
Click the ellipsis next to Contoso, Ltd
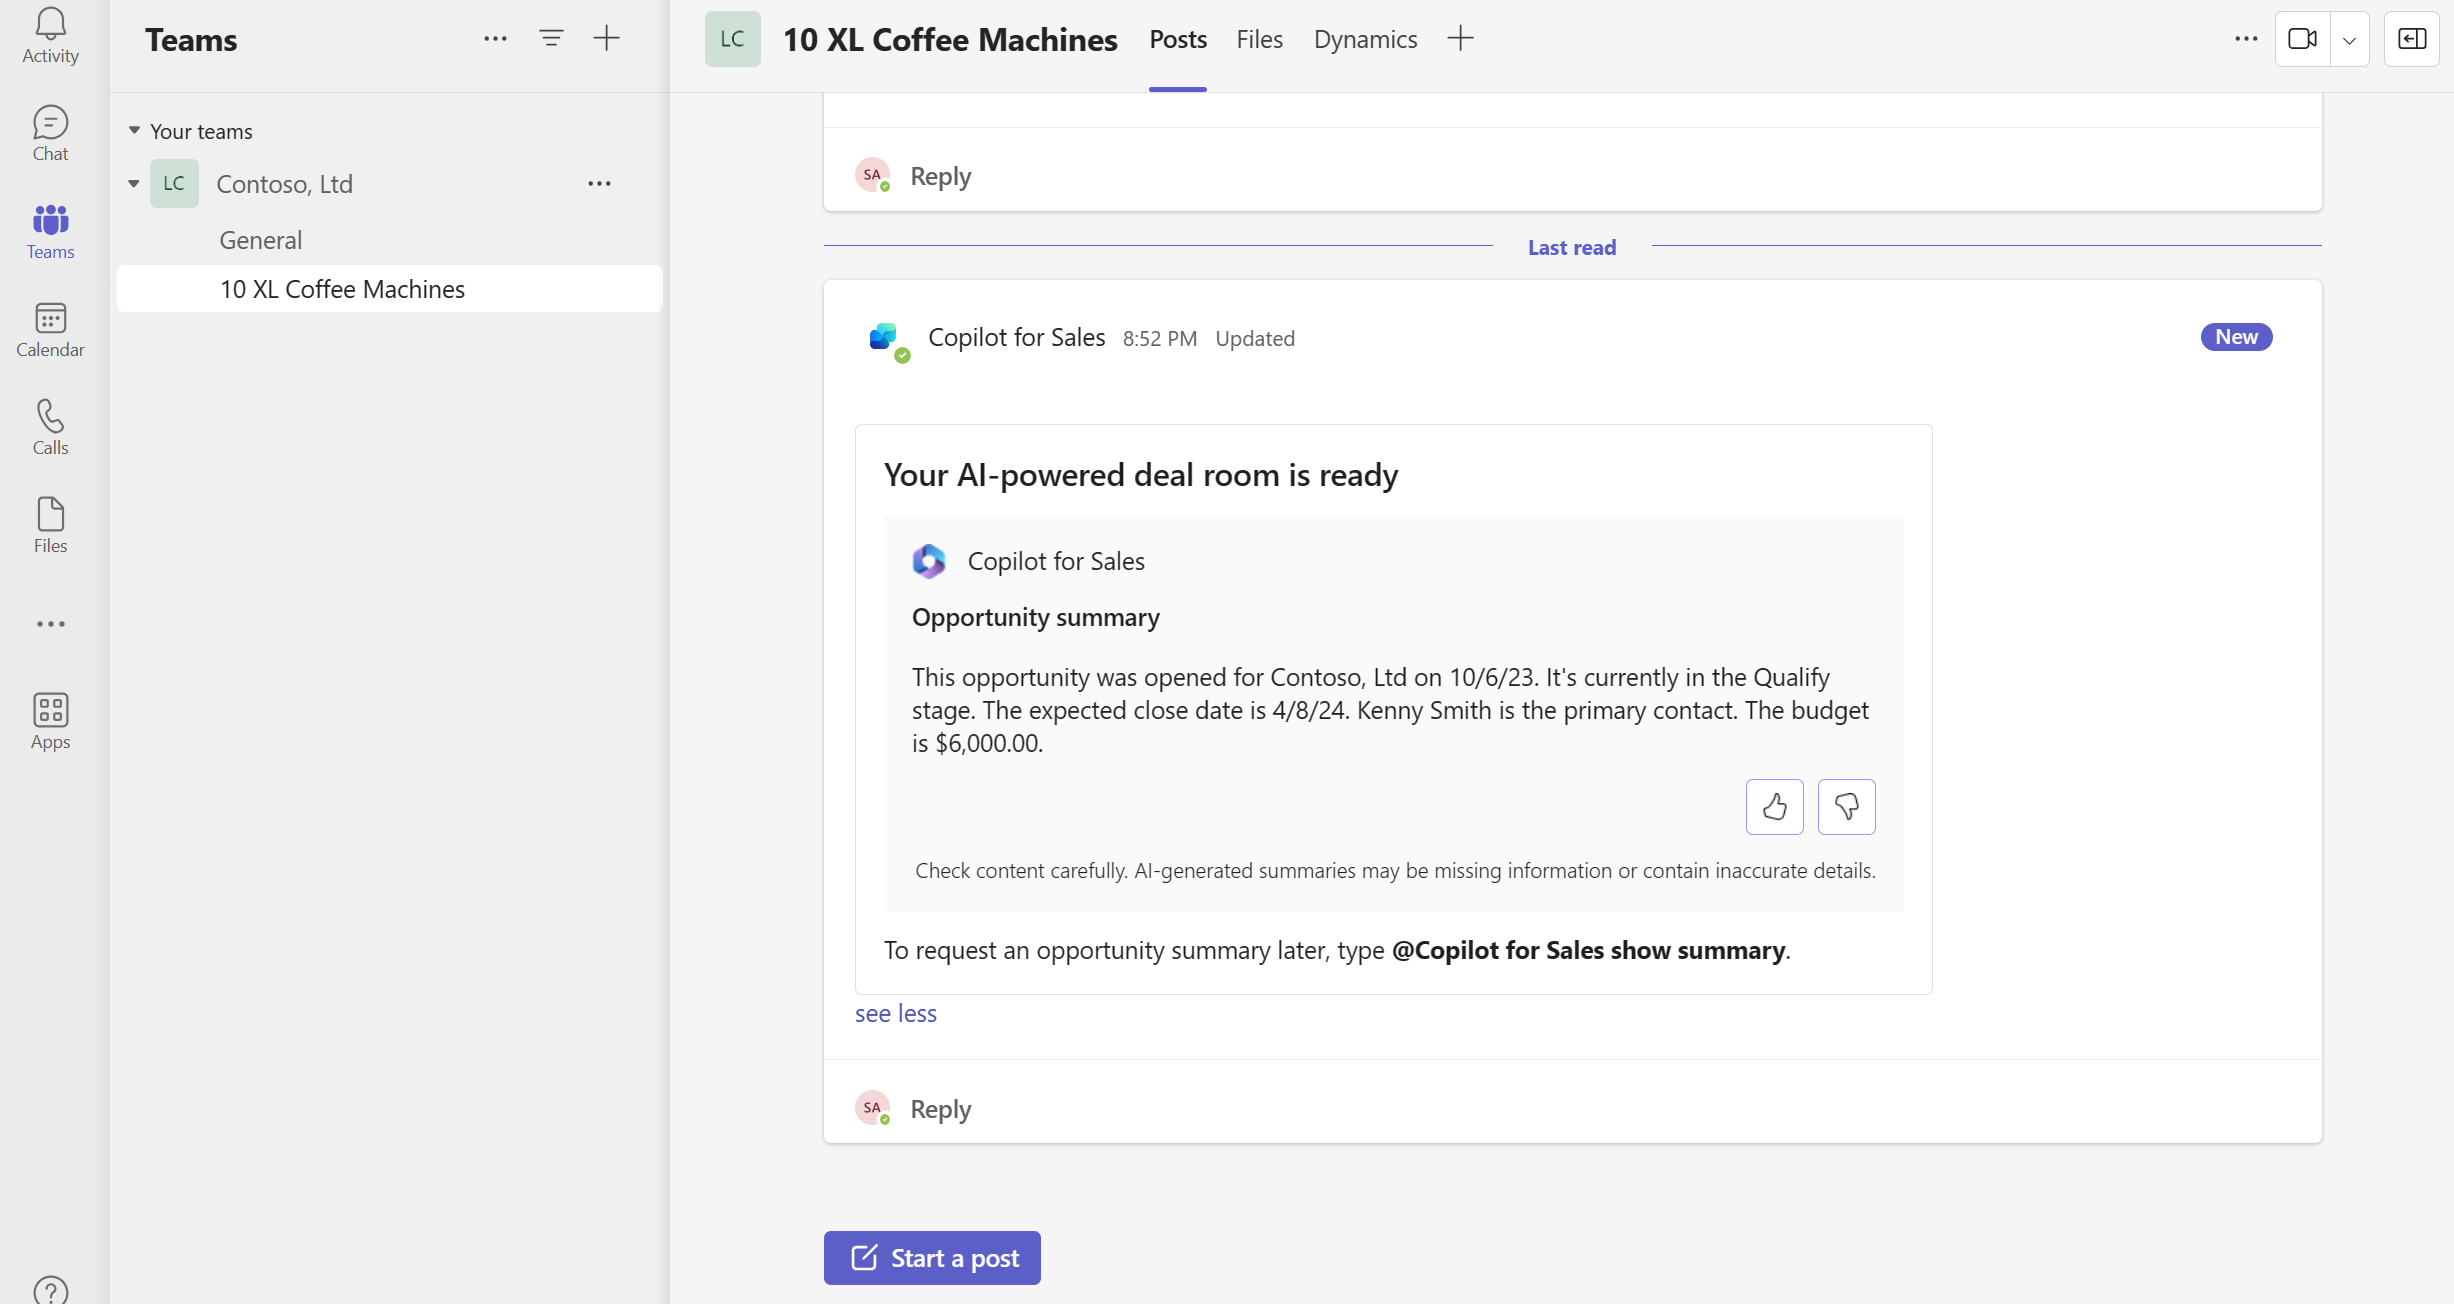[601, 184]
